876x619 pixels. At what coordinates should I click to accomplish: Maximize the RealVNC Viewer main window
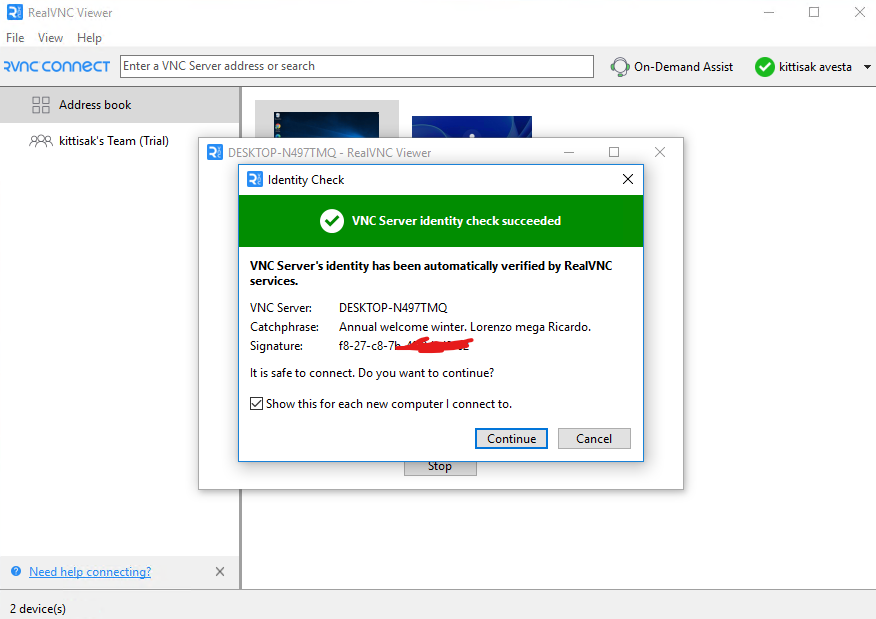click(814, 12)
